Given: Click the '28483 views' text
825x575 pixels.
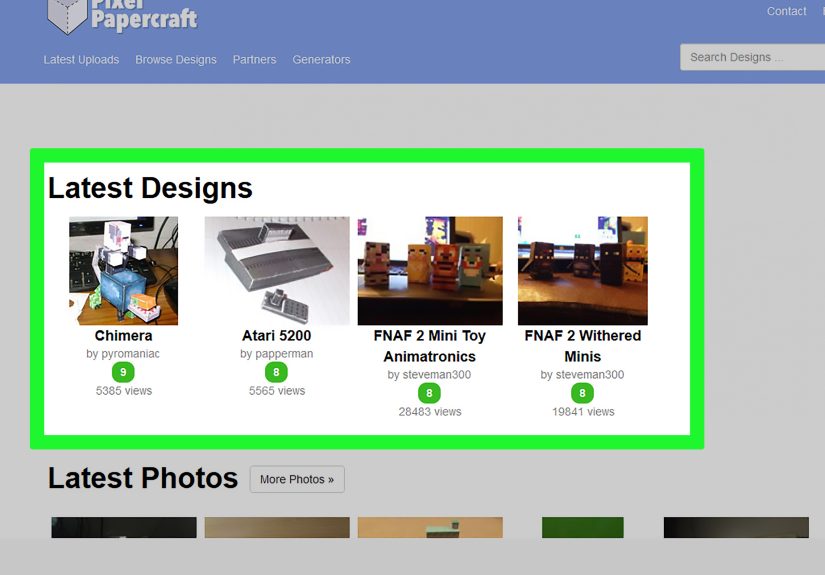Looking at the screenshot, I should coord(430,411).
